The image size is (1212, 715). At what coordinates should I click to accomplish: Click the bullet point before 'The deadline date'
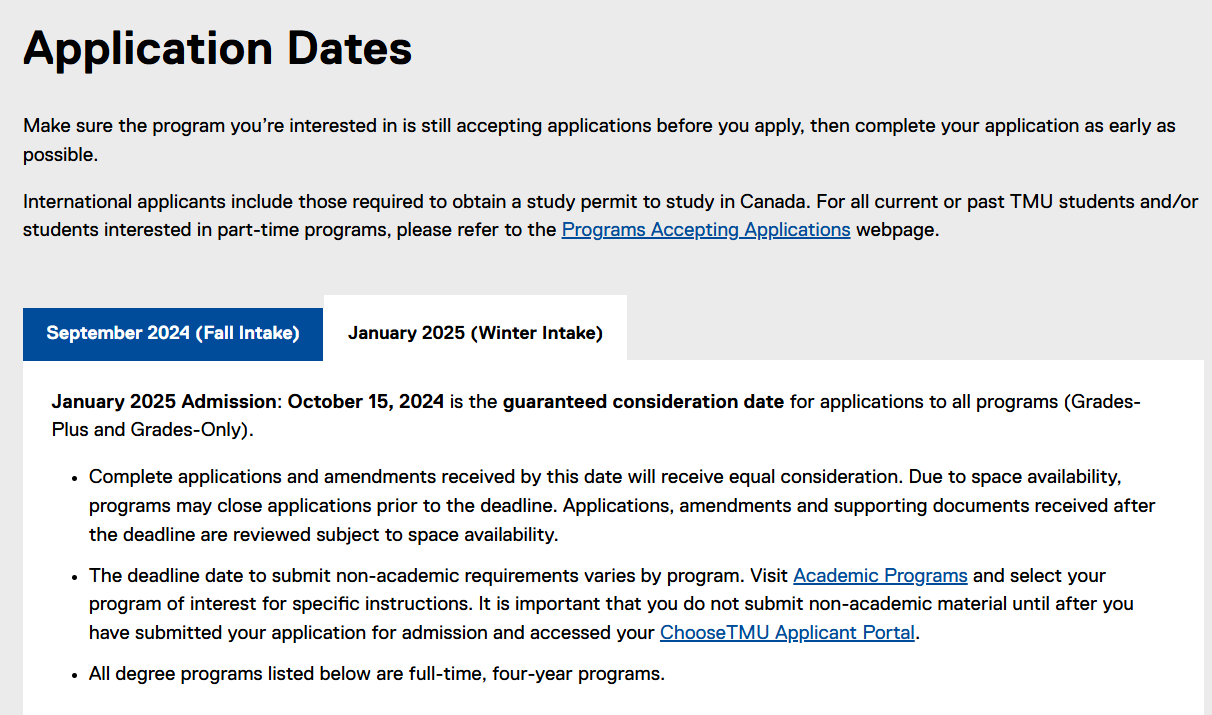point(76,577)
